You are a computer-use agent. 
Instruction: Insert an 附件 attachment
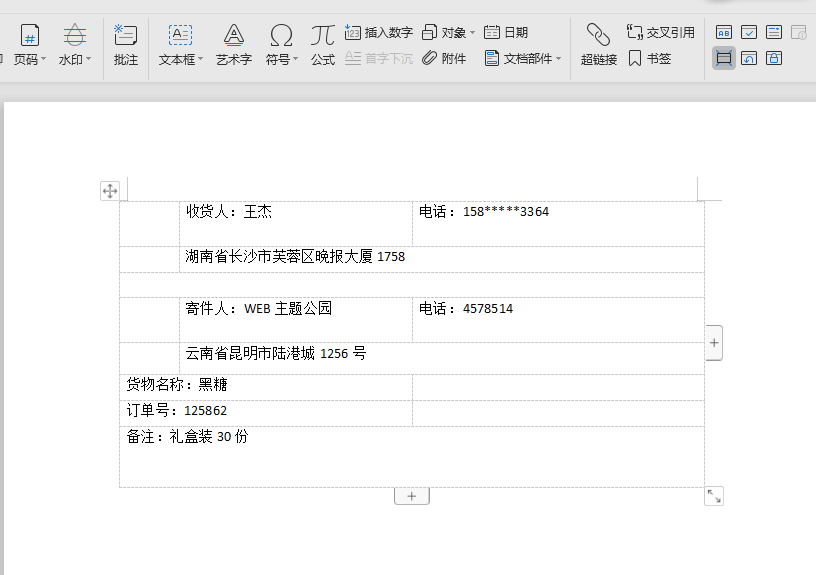[x=444, y=58]
